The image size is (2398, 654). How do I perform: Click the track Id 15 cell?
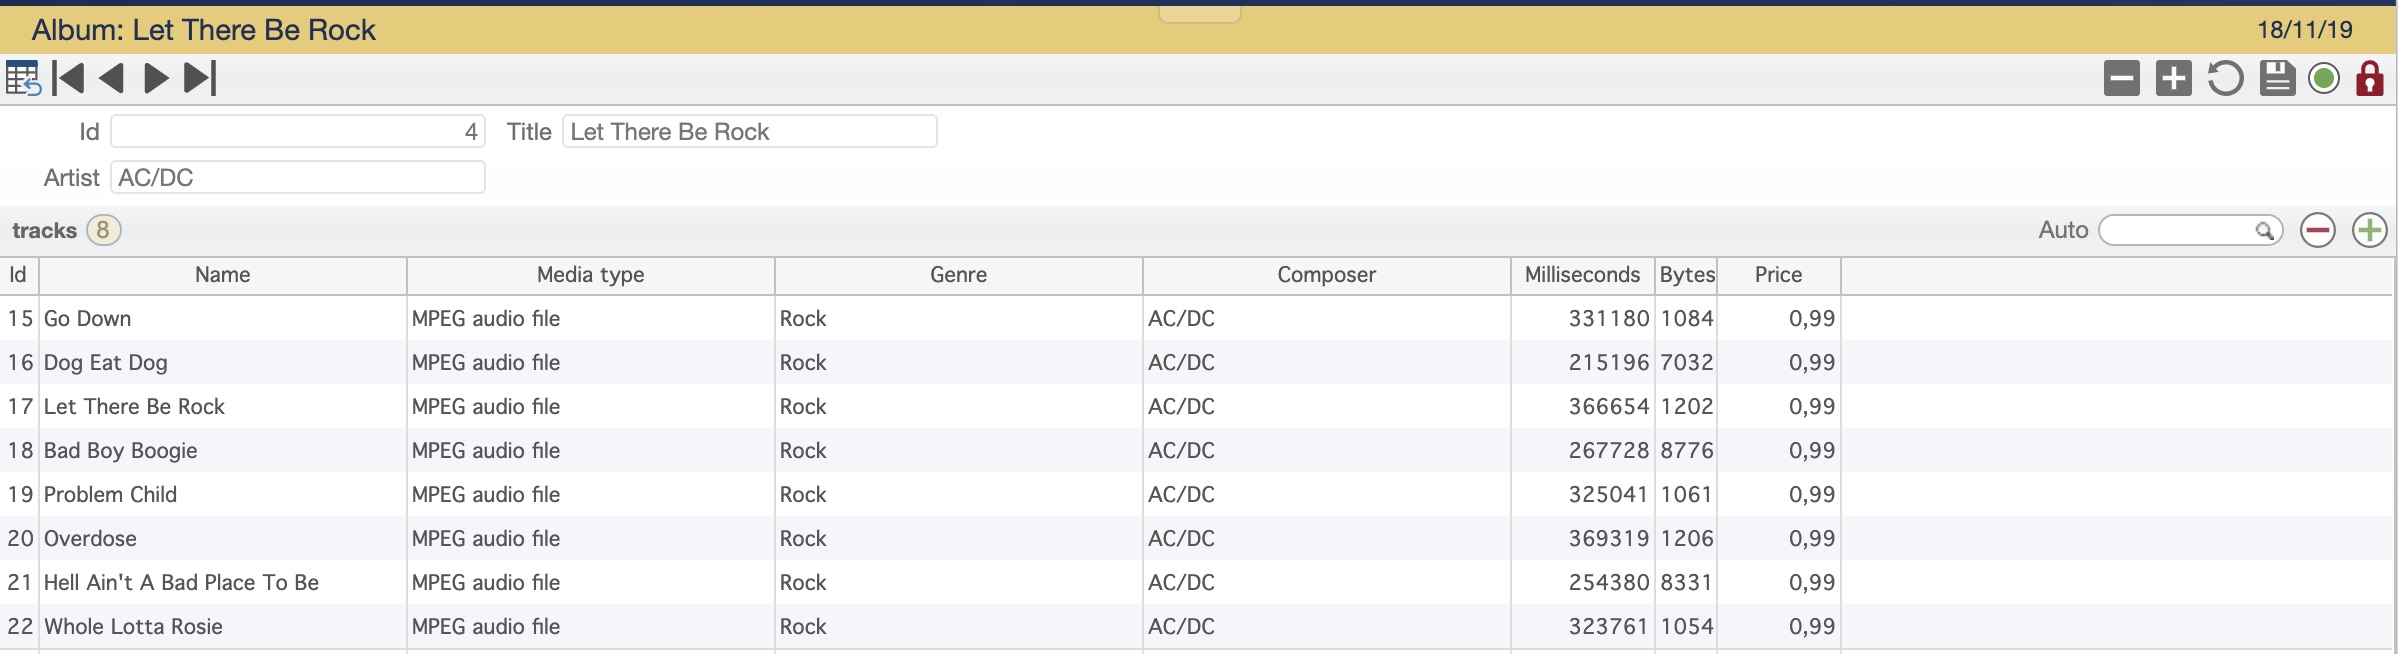(19, 318)
